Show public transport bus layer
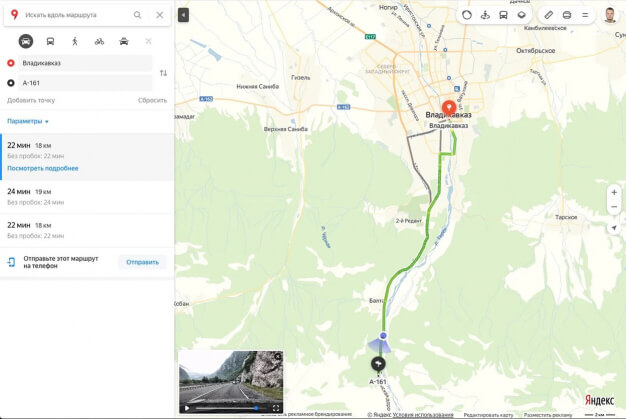 pyautogui.click(x=503, y=15)
